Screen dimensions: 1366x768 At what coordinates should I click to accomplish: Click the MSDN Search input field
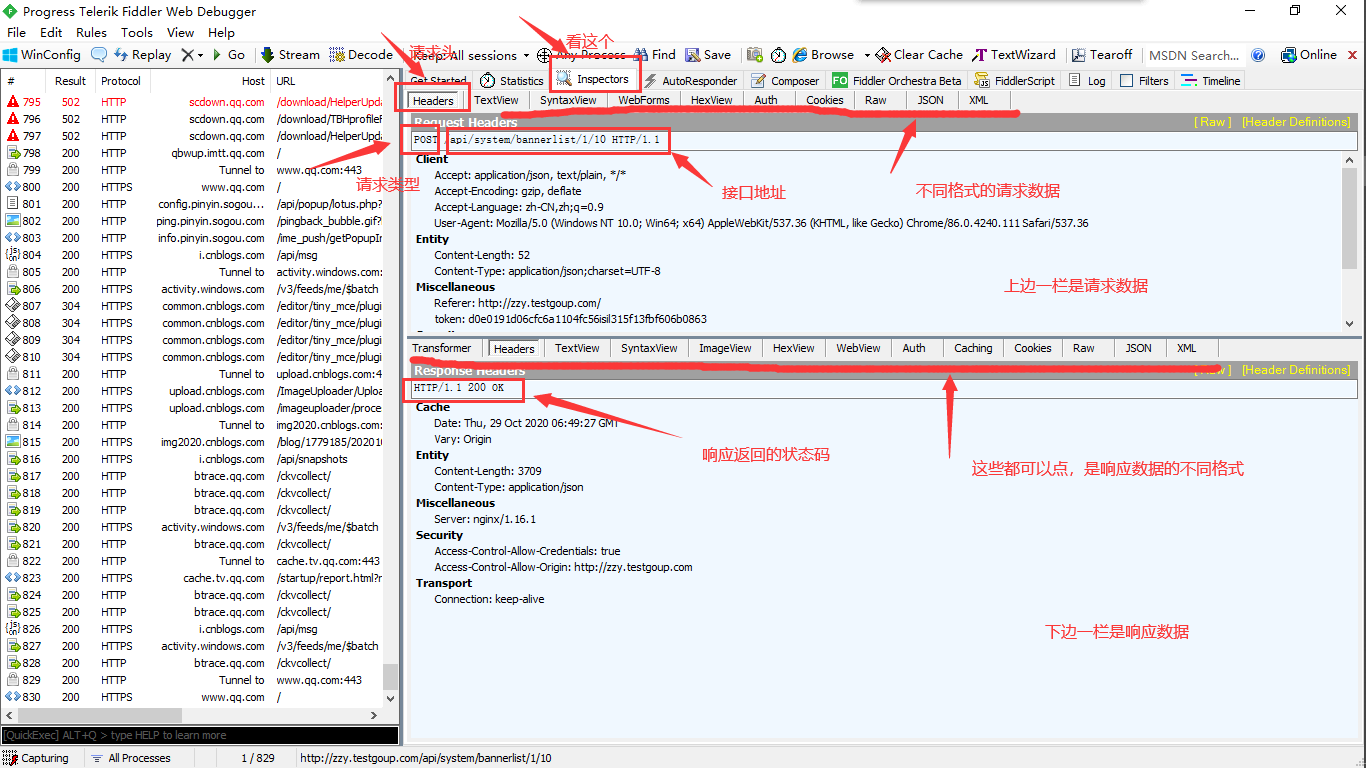(x=1194, y=55)
